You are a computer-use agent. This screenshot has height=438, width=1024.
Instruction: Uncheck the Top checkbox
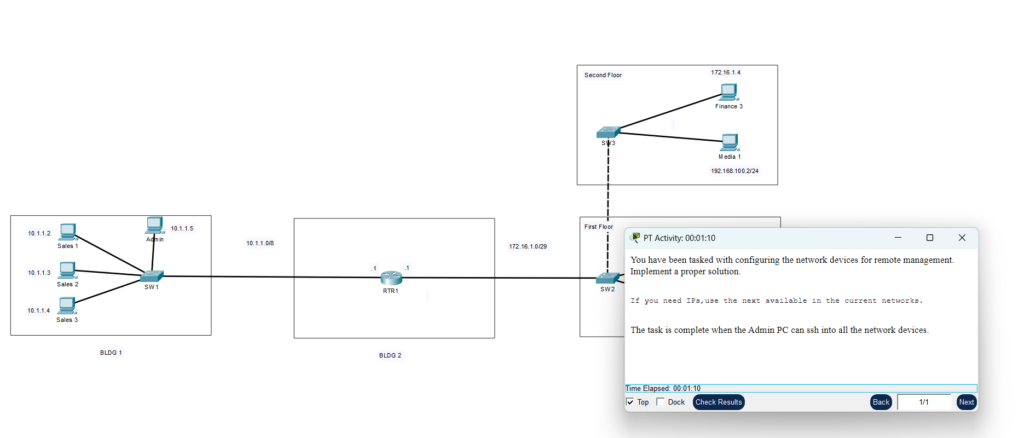click(630, 402)
